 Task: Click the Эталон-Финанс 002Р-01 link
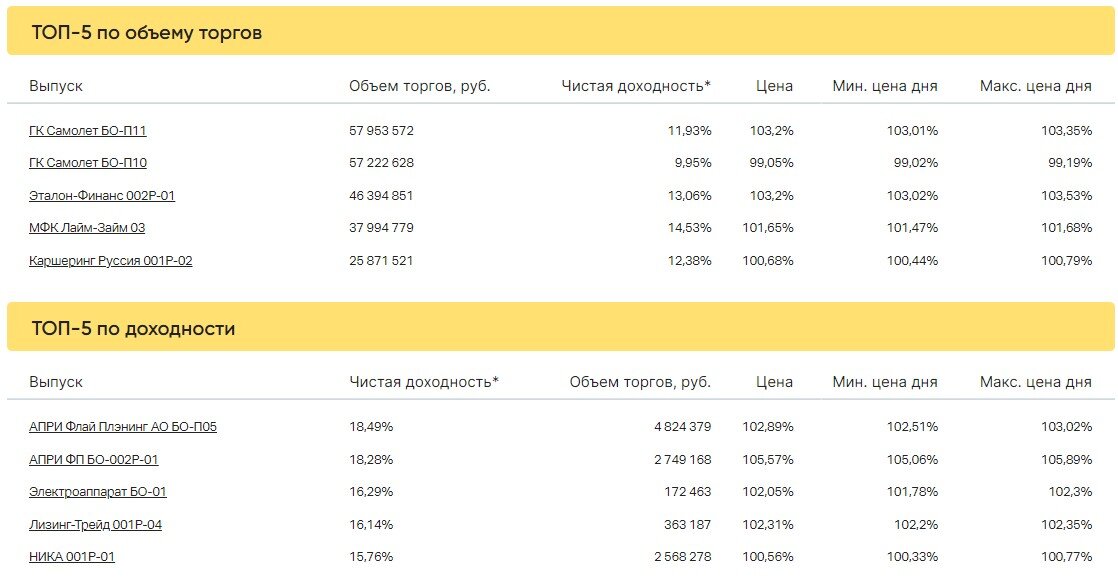pos(102,195)
